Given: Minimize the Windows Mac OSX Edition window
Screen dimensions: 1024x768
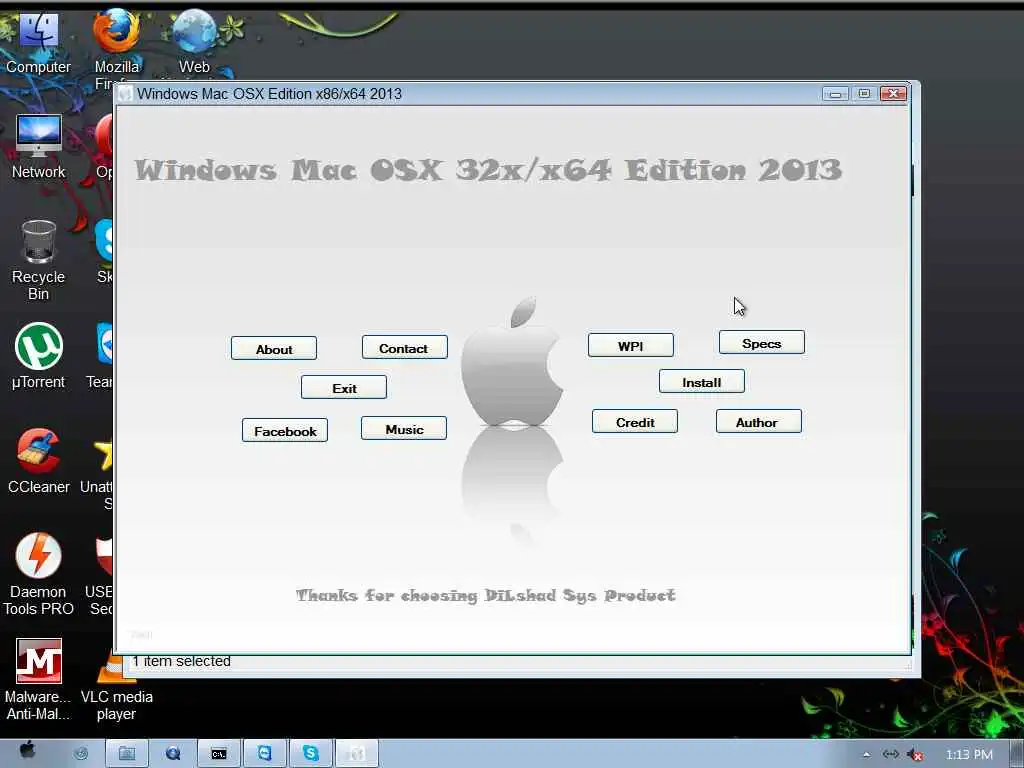Looking at the screenshot, I should coord(835,94).
